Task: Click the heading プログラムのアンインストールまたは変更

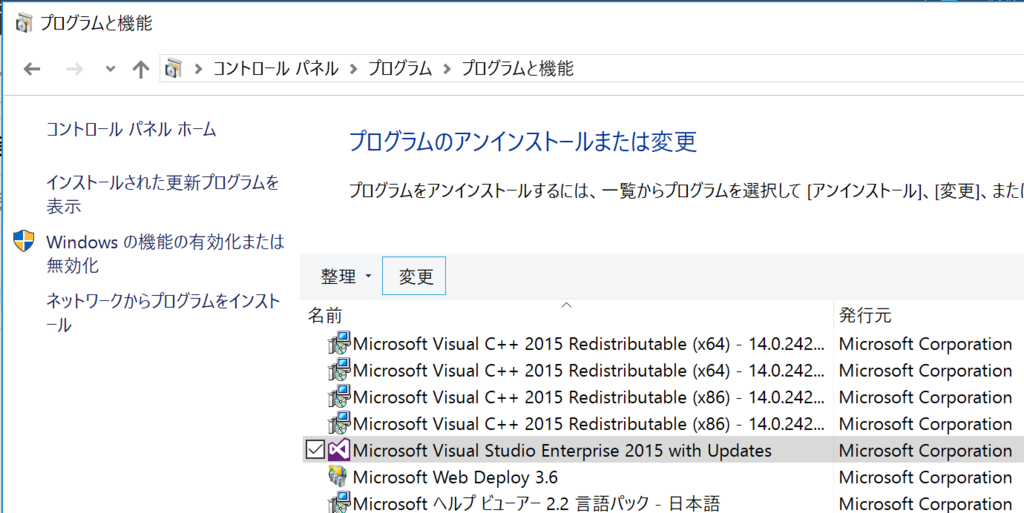Action: (x=523, y=141)
